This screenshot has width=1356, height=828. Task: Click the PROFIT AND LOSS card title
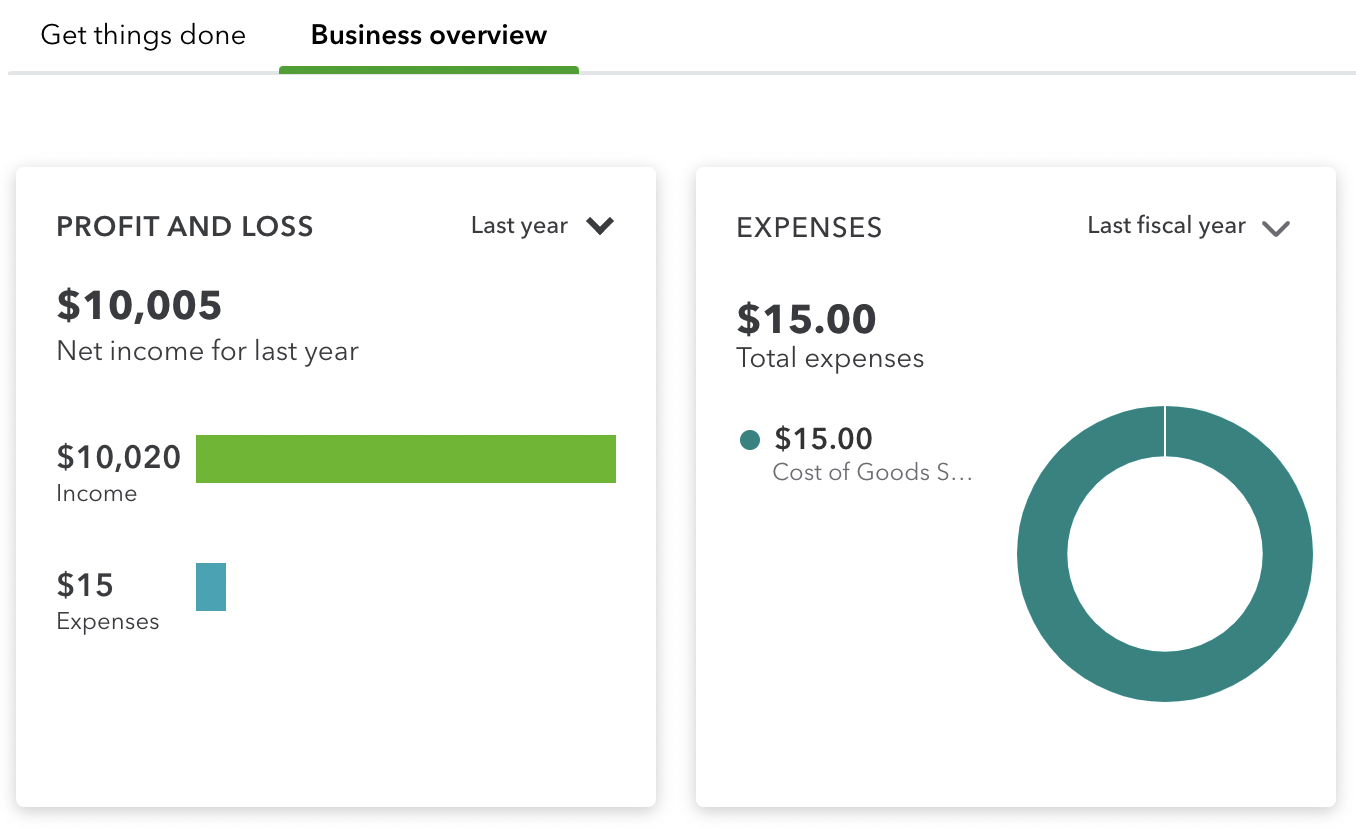(x=185, y=227)
